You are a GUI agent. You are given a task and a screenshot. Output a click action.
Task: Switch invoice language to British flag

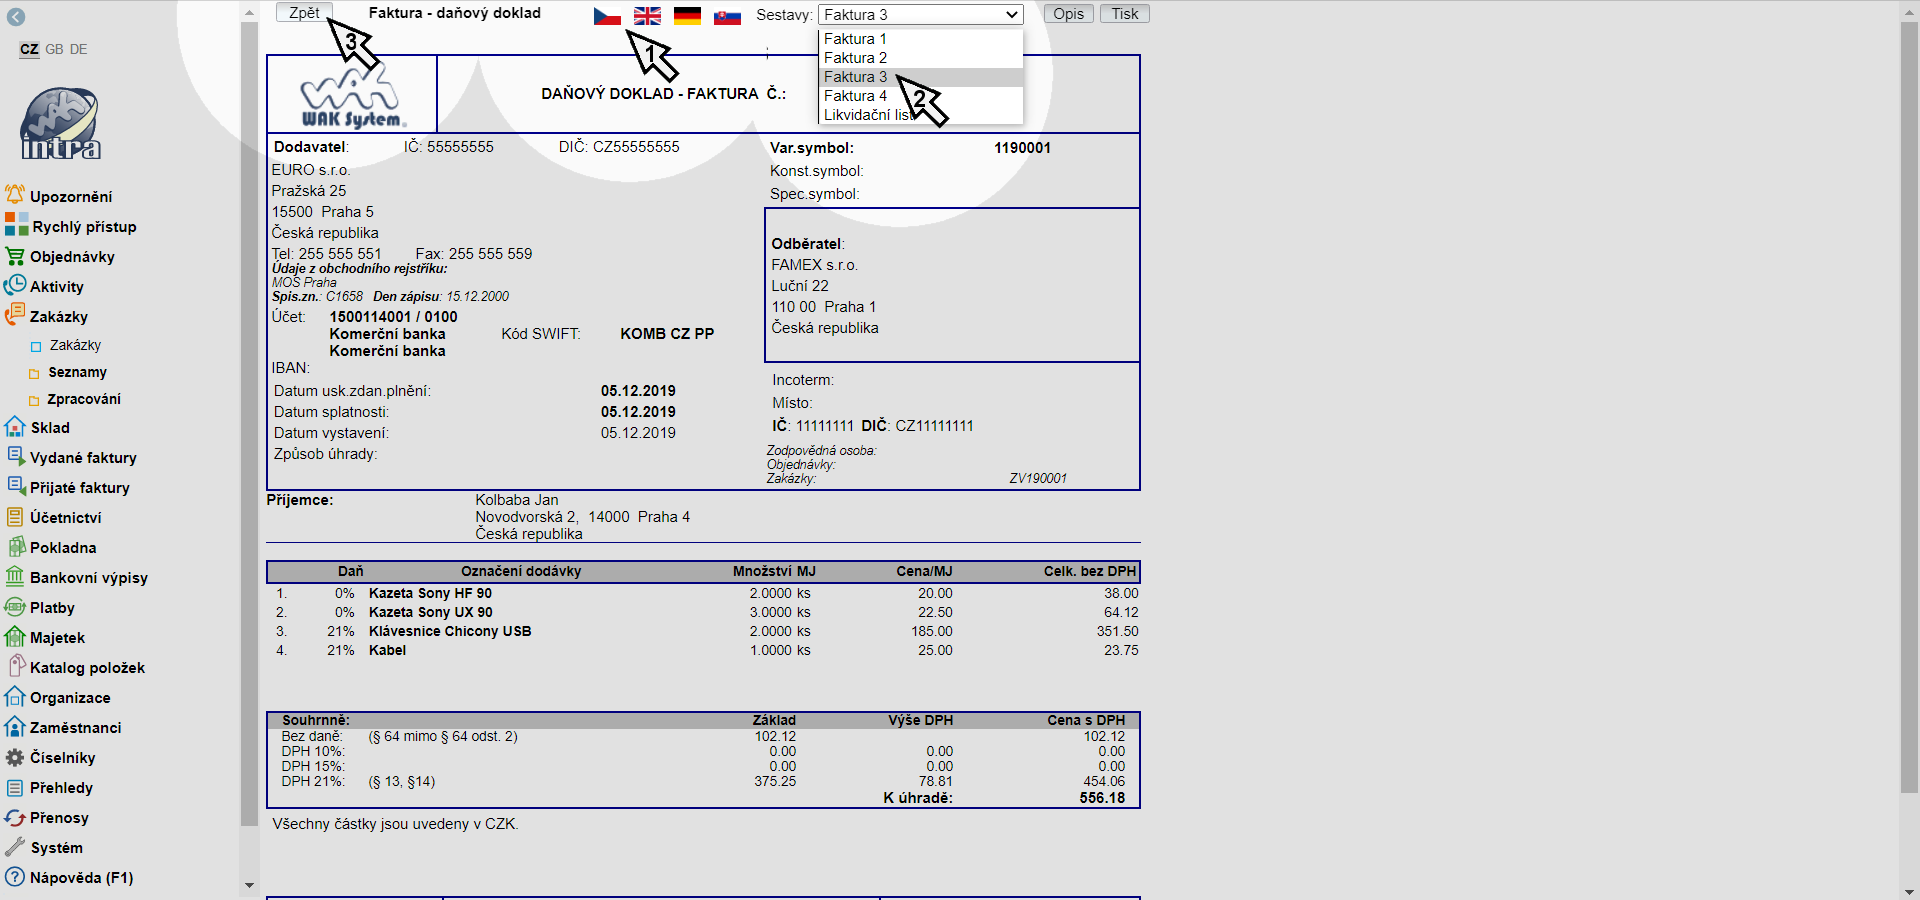(x=647, y=15)
